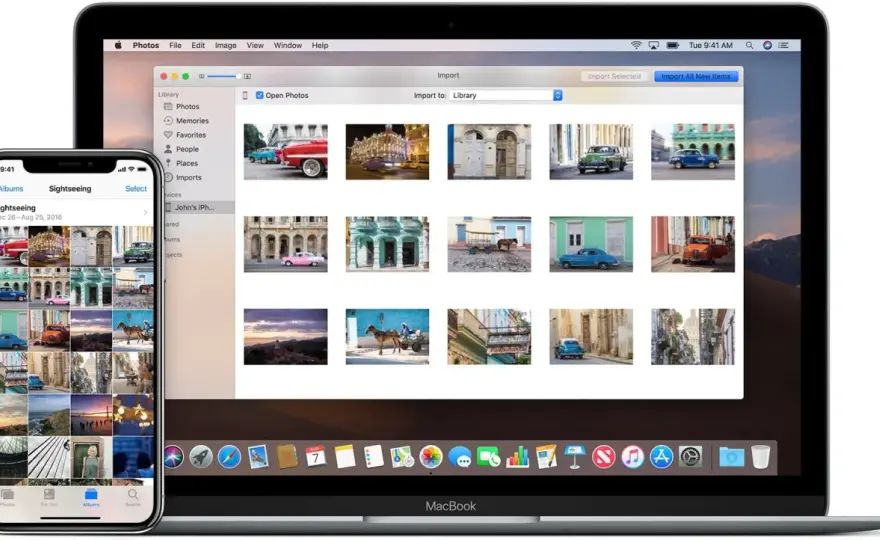Screen dimensions: 880x540
Task: Select People in the sidebar
Action: coord(187,149)
